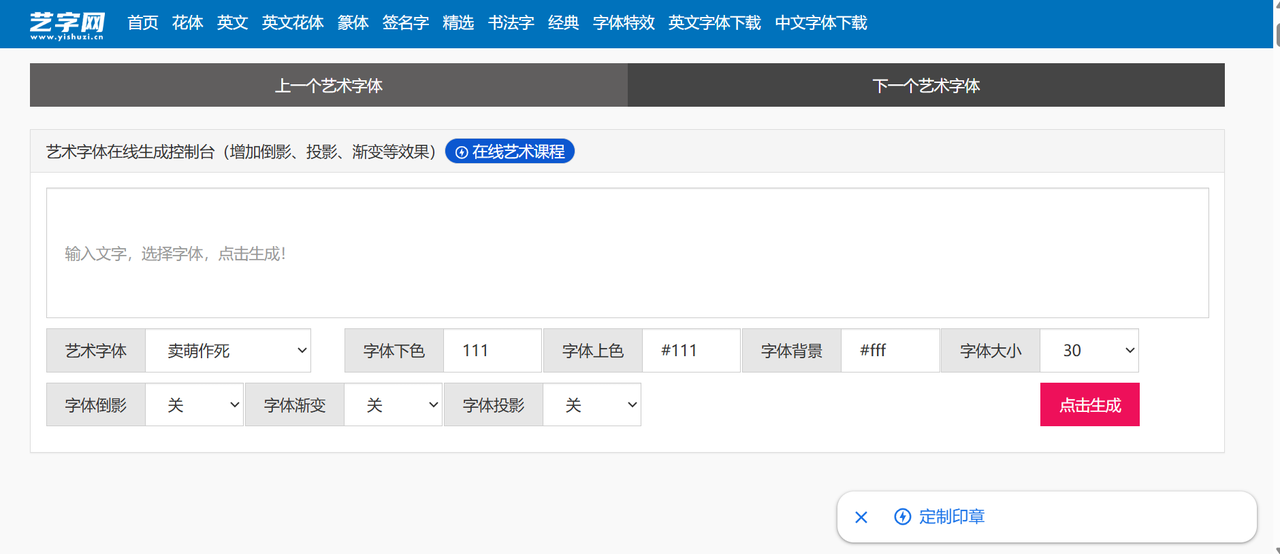Image resolution: width=1280 pixels, height=554 pixels.
Task: Expand the 字体大小 size dropdown
Action: pos(1088,351)
